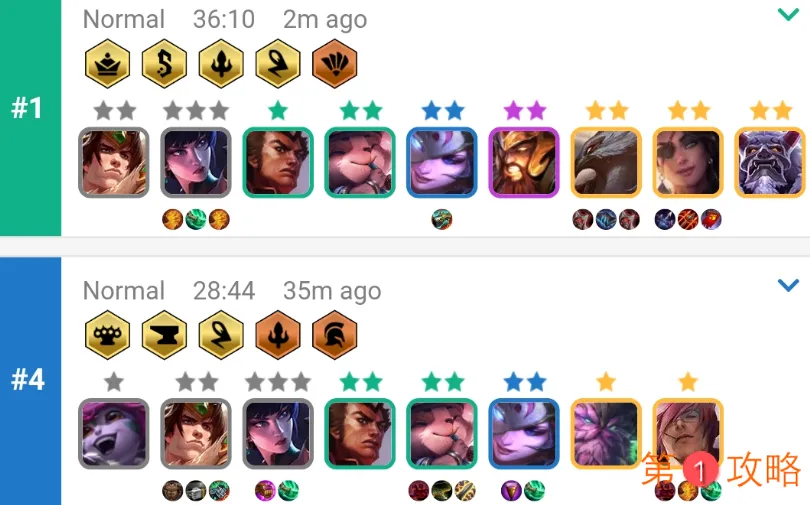This screenshot has width=810, height=505.
Task: Select the gold-bordered dark raven-like champion portrait
Action: 606,163
